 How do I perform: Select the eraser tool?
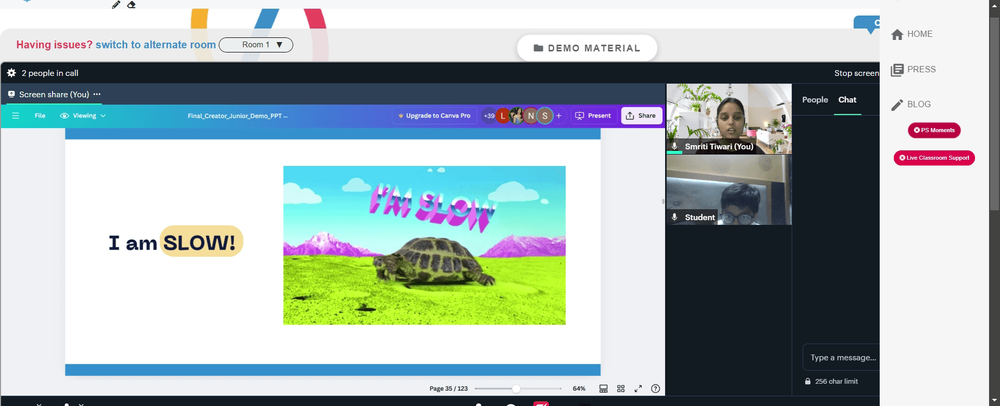[131, 4]
